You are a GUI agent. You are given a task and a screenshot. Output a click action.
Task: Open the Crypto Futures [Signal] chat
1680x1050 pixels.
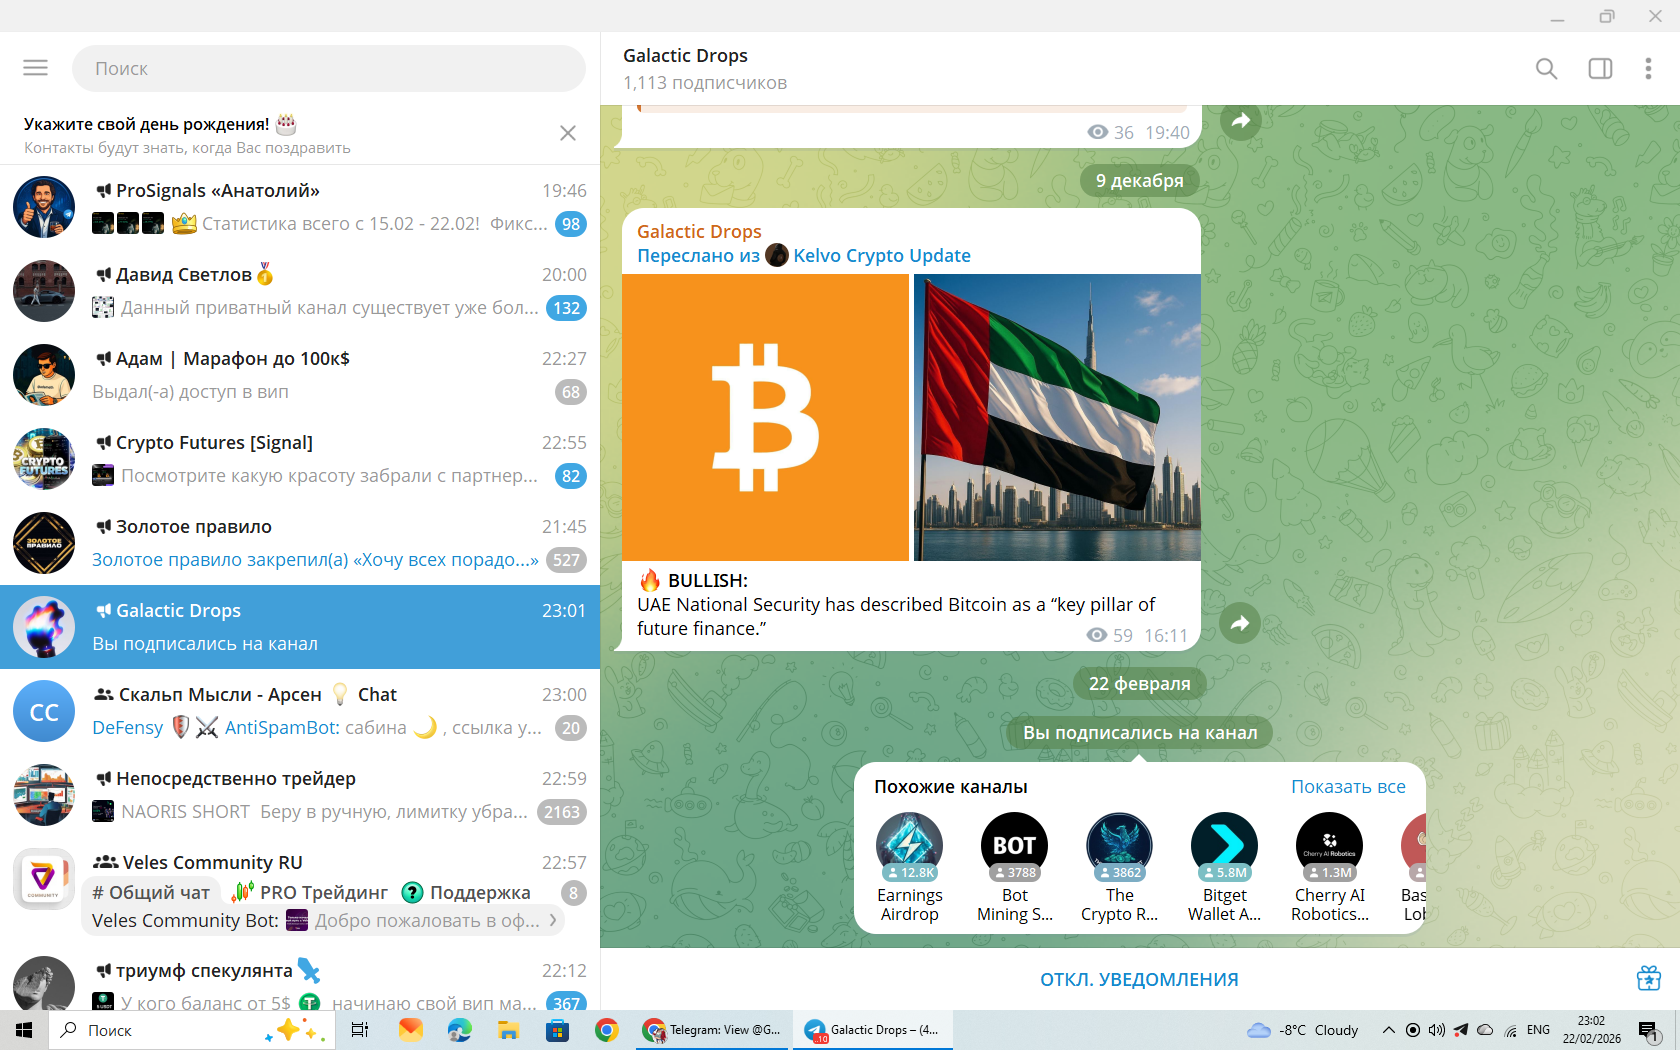[x=300, y=459]
